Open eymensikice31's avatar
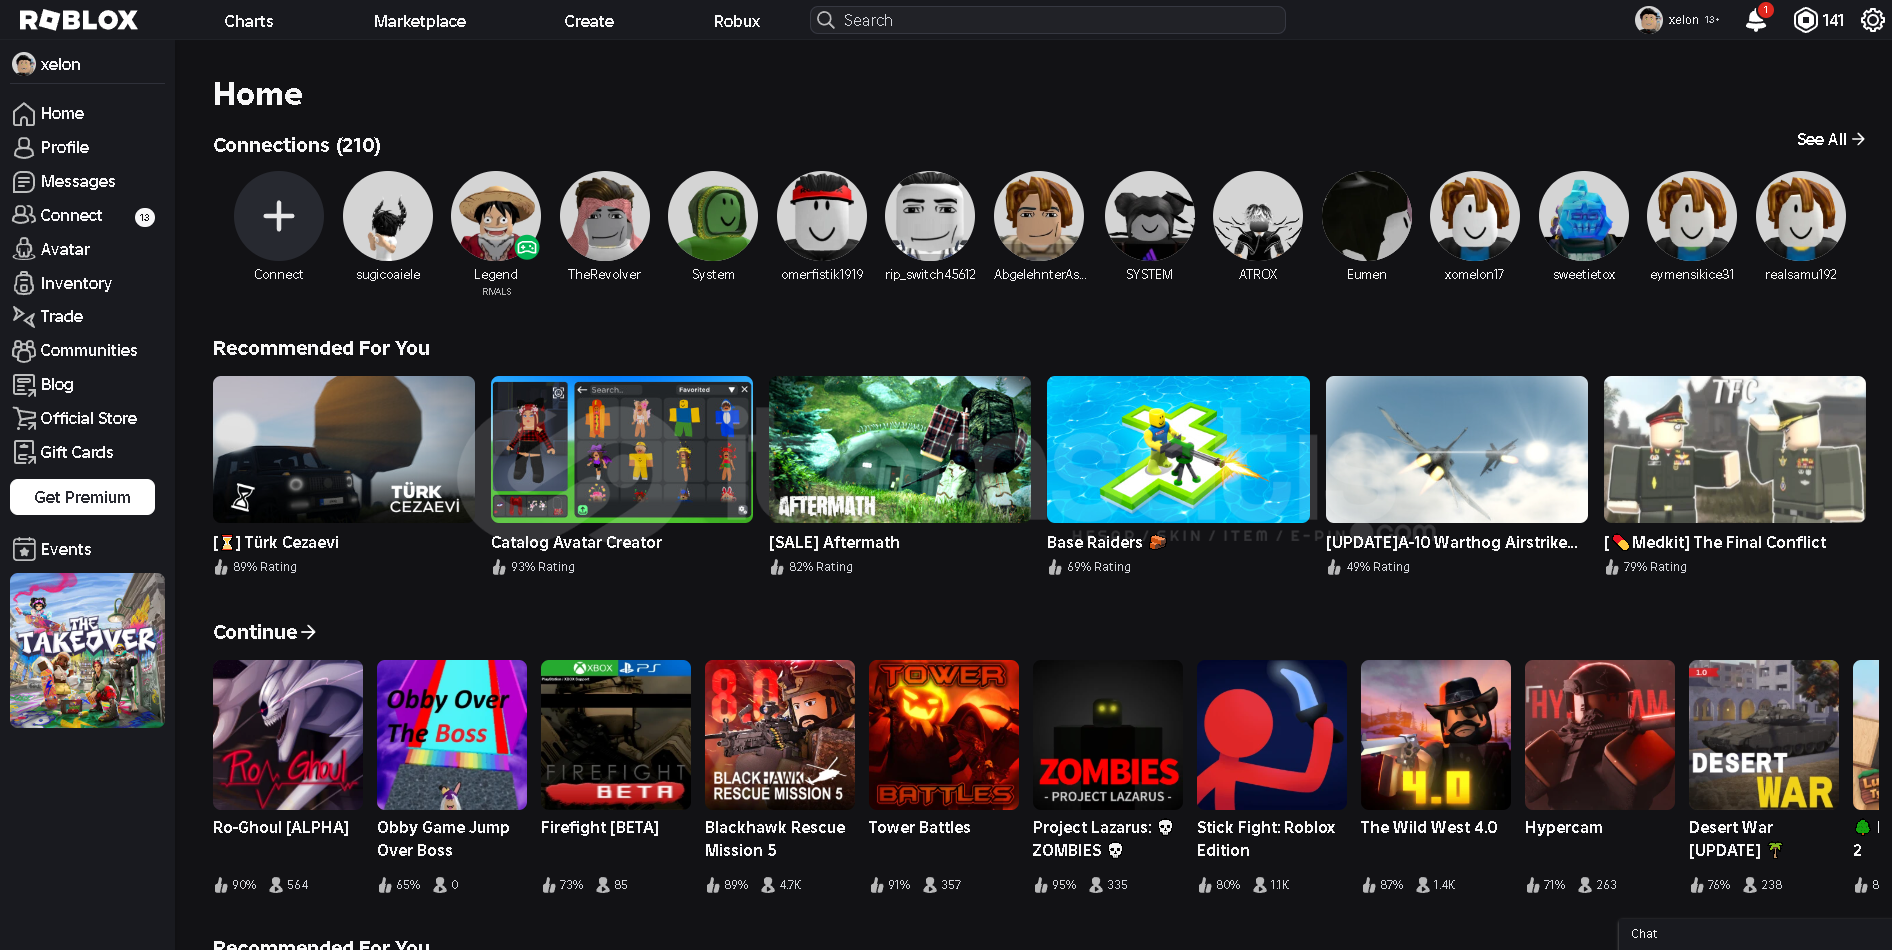This screenshot has width=1892, height=950. (1692, 216)
